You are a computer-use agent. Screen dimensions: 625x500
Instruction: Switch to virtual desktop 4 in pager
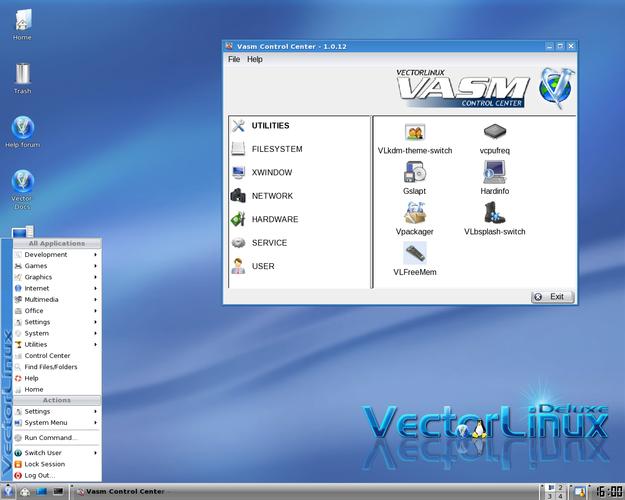[x=560, y=496]
